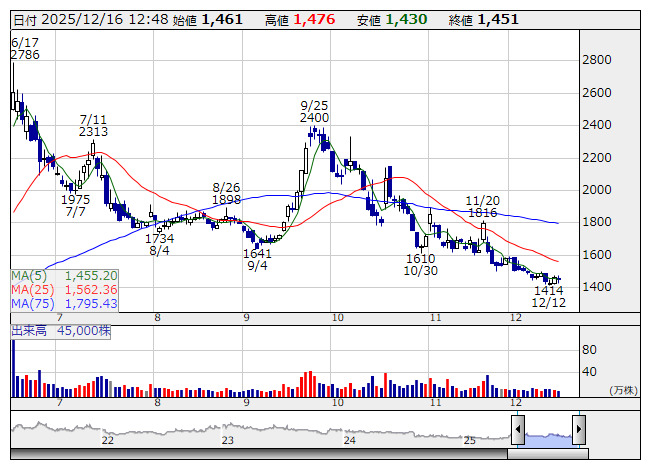Click year 23 in the overview timeline
The height and width of the screenshot is (470, 653).
point(228,440)
